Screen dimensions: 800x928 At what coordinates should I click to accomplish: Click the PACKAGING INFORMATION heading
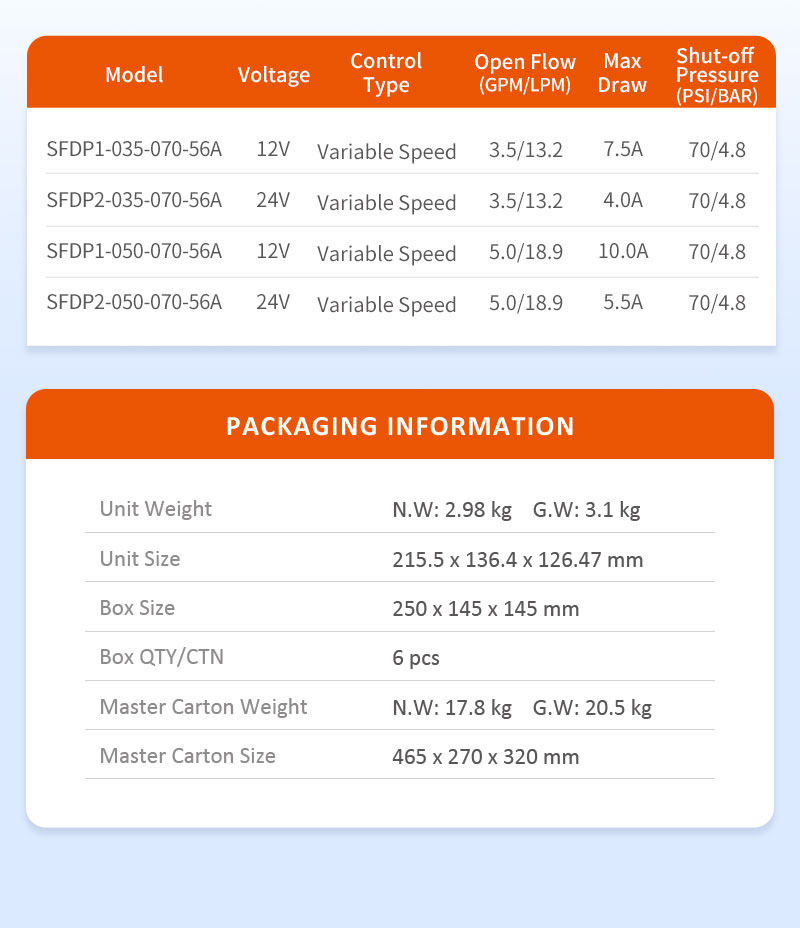pyautogui.click(x=400, y=426)
